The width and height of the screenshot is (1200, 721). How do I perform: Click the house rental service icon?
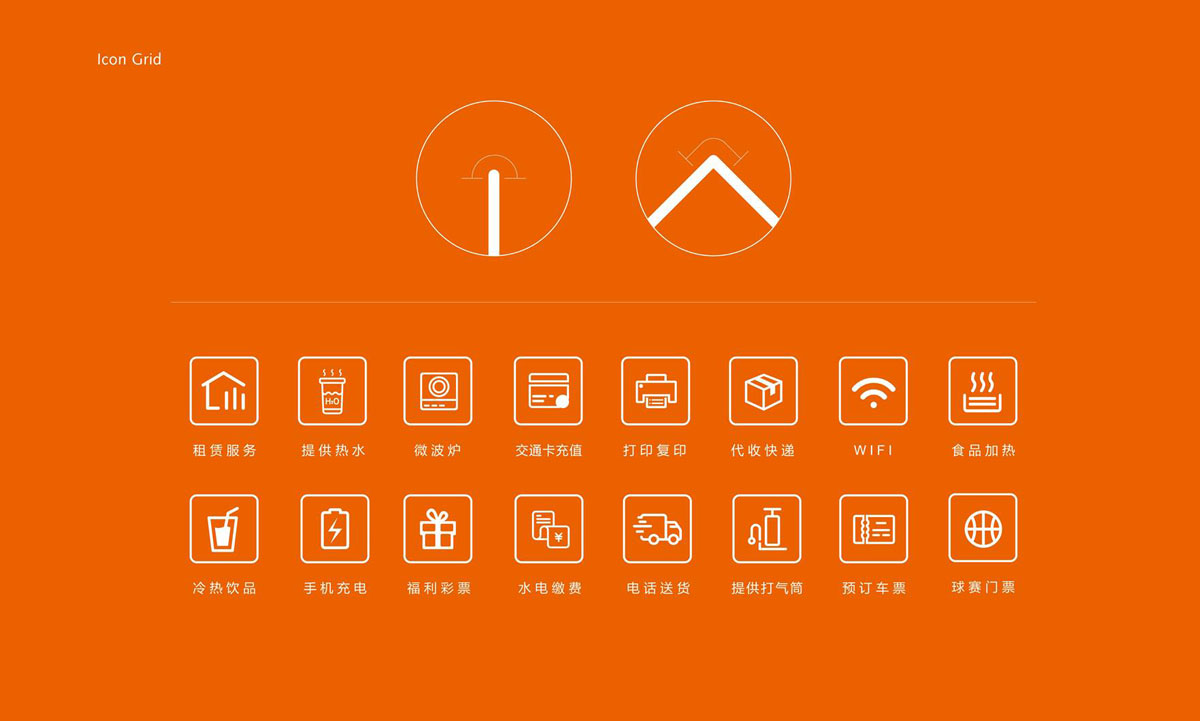(x=224, y=391)
